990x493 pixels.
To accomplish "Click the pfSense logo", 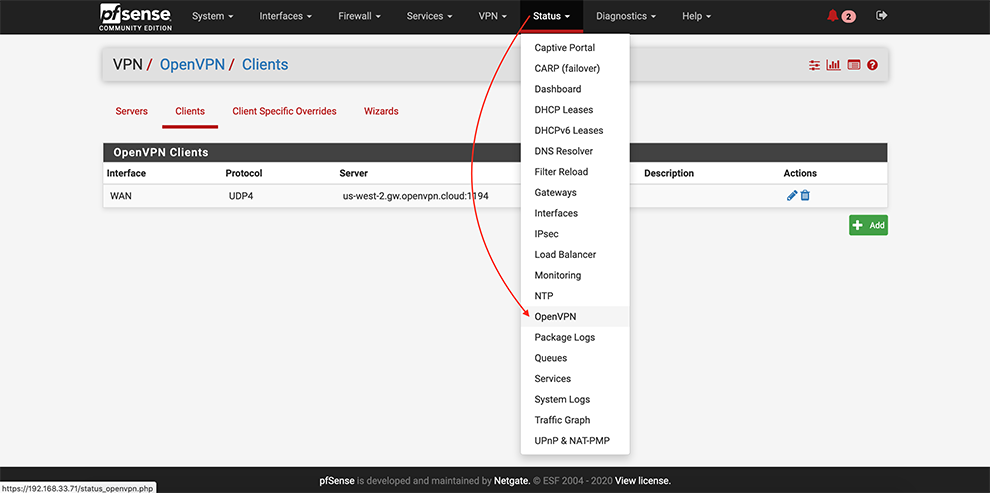I will click(x=135, y=16).
